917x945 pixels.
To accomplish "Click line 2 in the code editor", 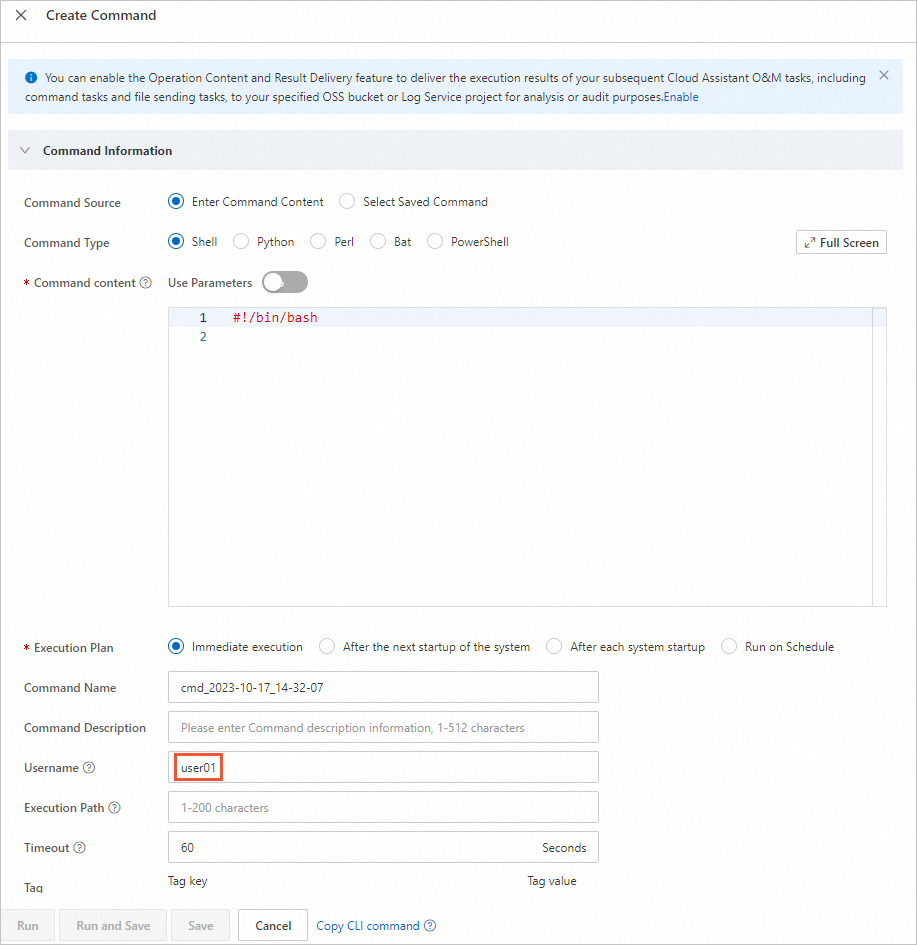I will (x=520, y=336).
